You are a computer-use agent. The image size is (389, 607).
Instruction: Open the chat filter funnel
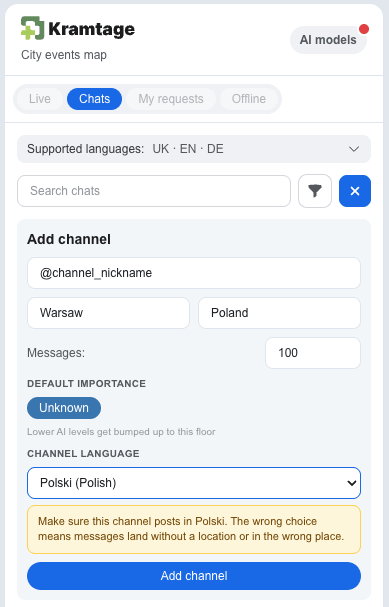315,191
